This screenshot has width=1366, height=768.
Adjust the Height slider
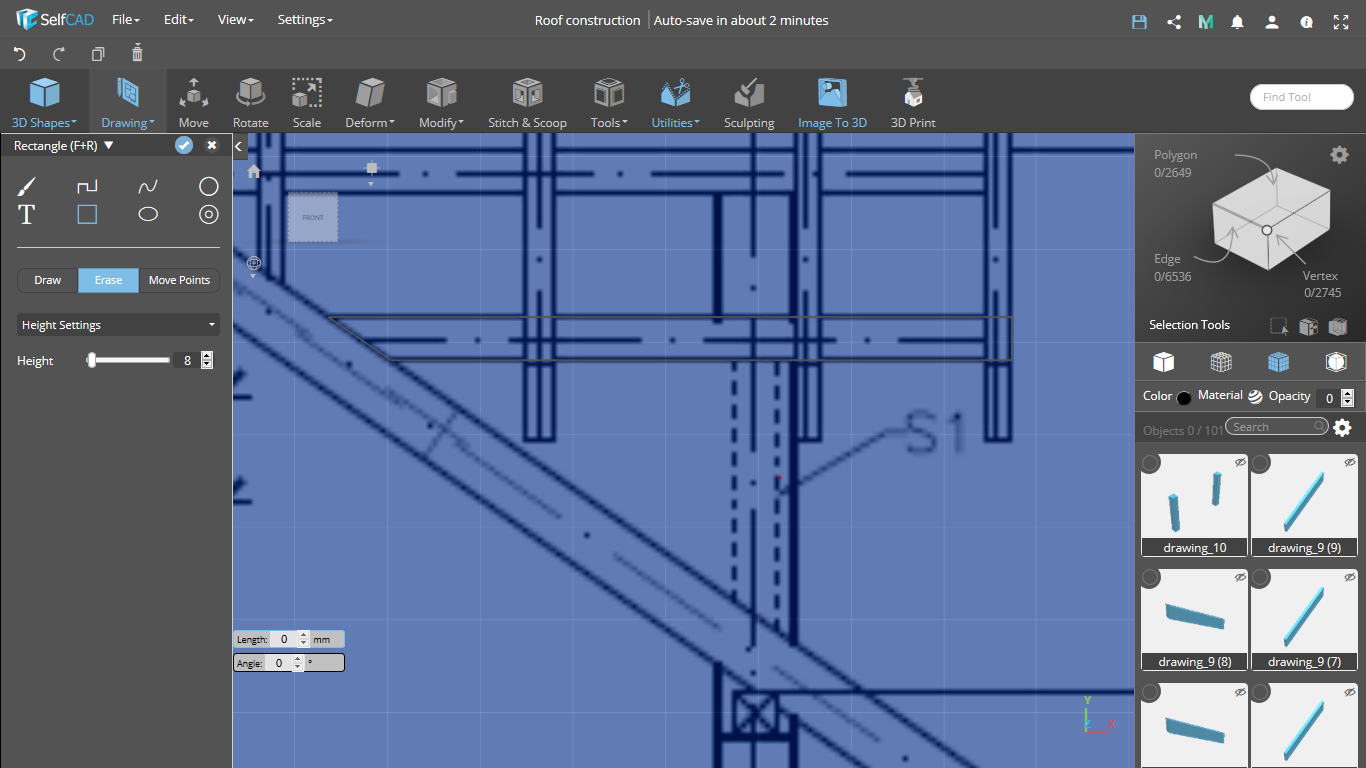91,360
